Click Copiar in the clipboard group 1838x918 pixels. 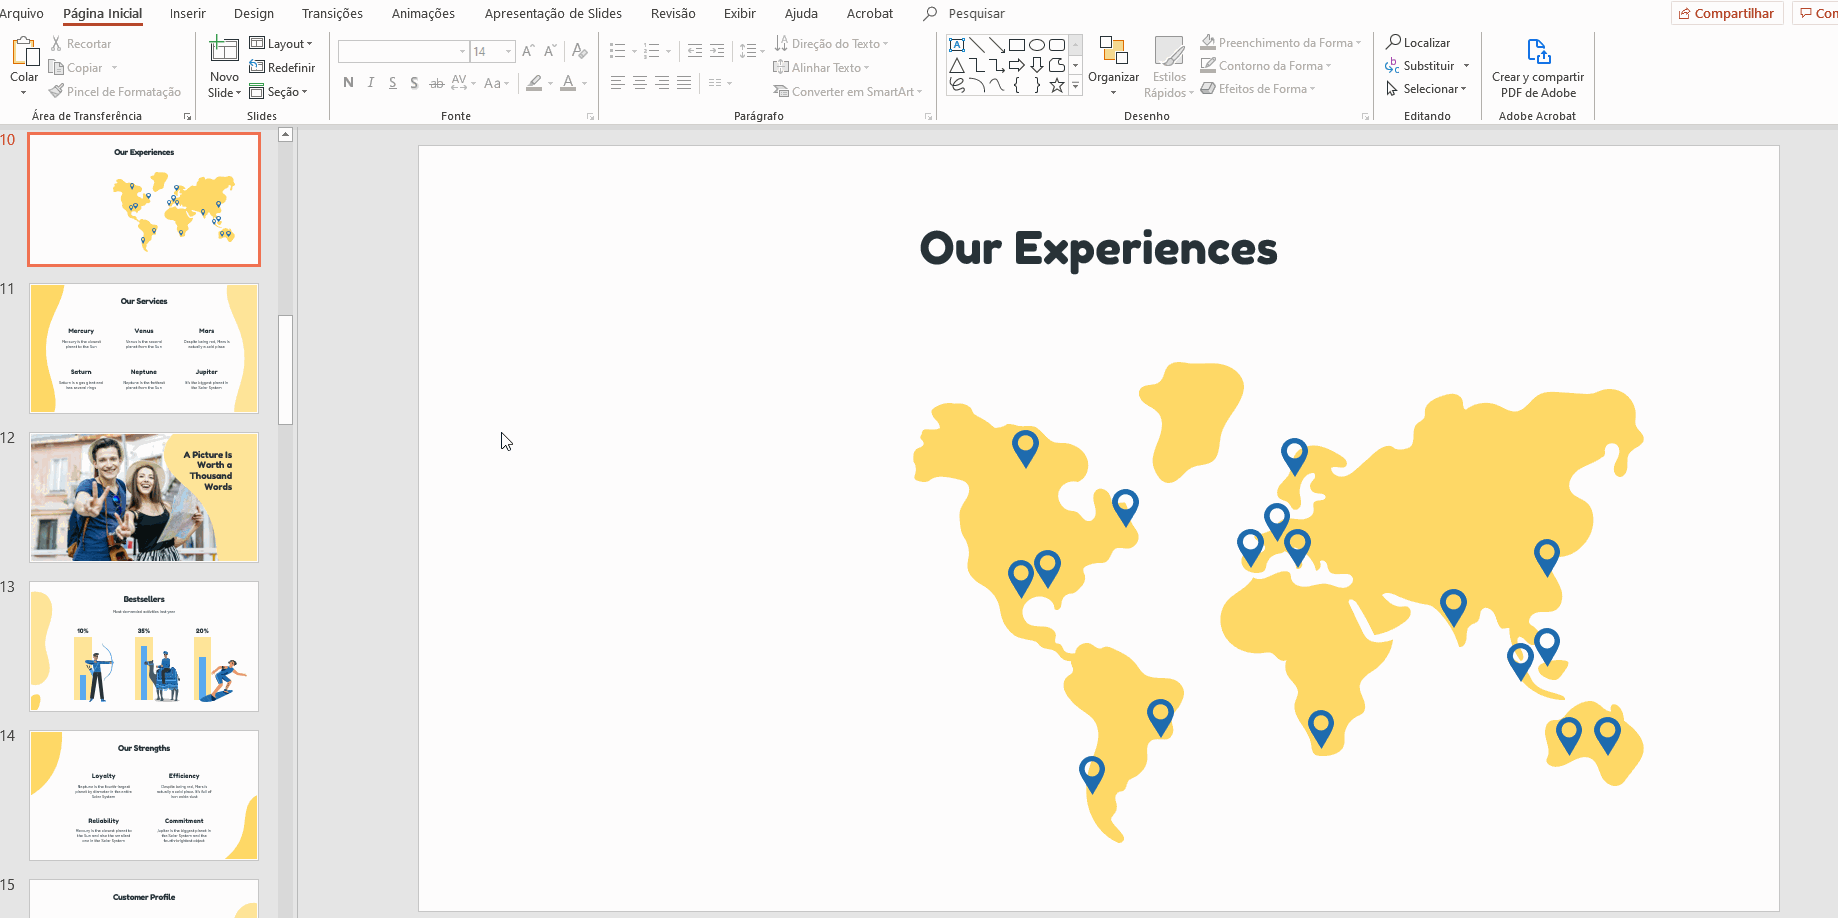click(x=83, y=68)
